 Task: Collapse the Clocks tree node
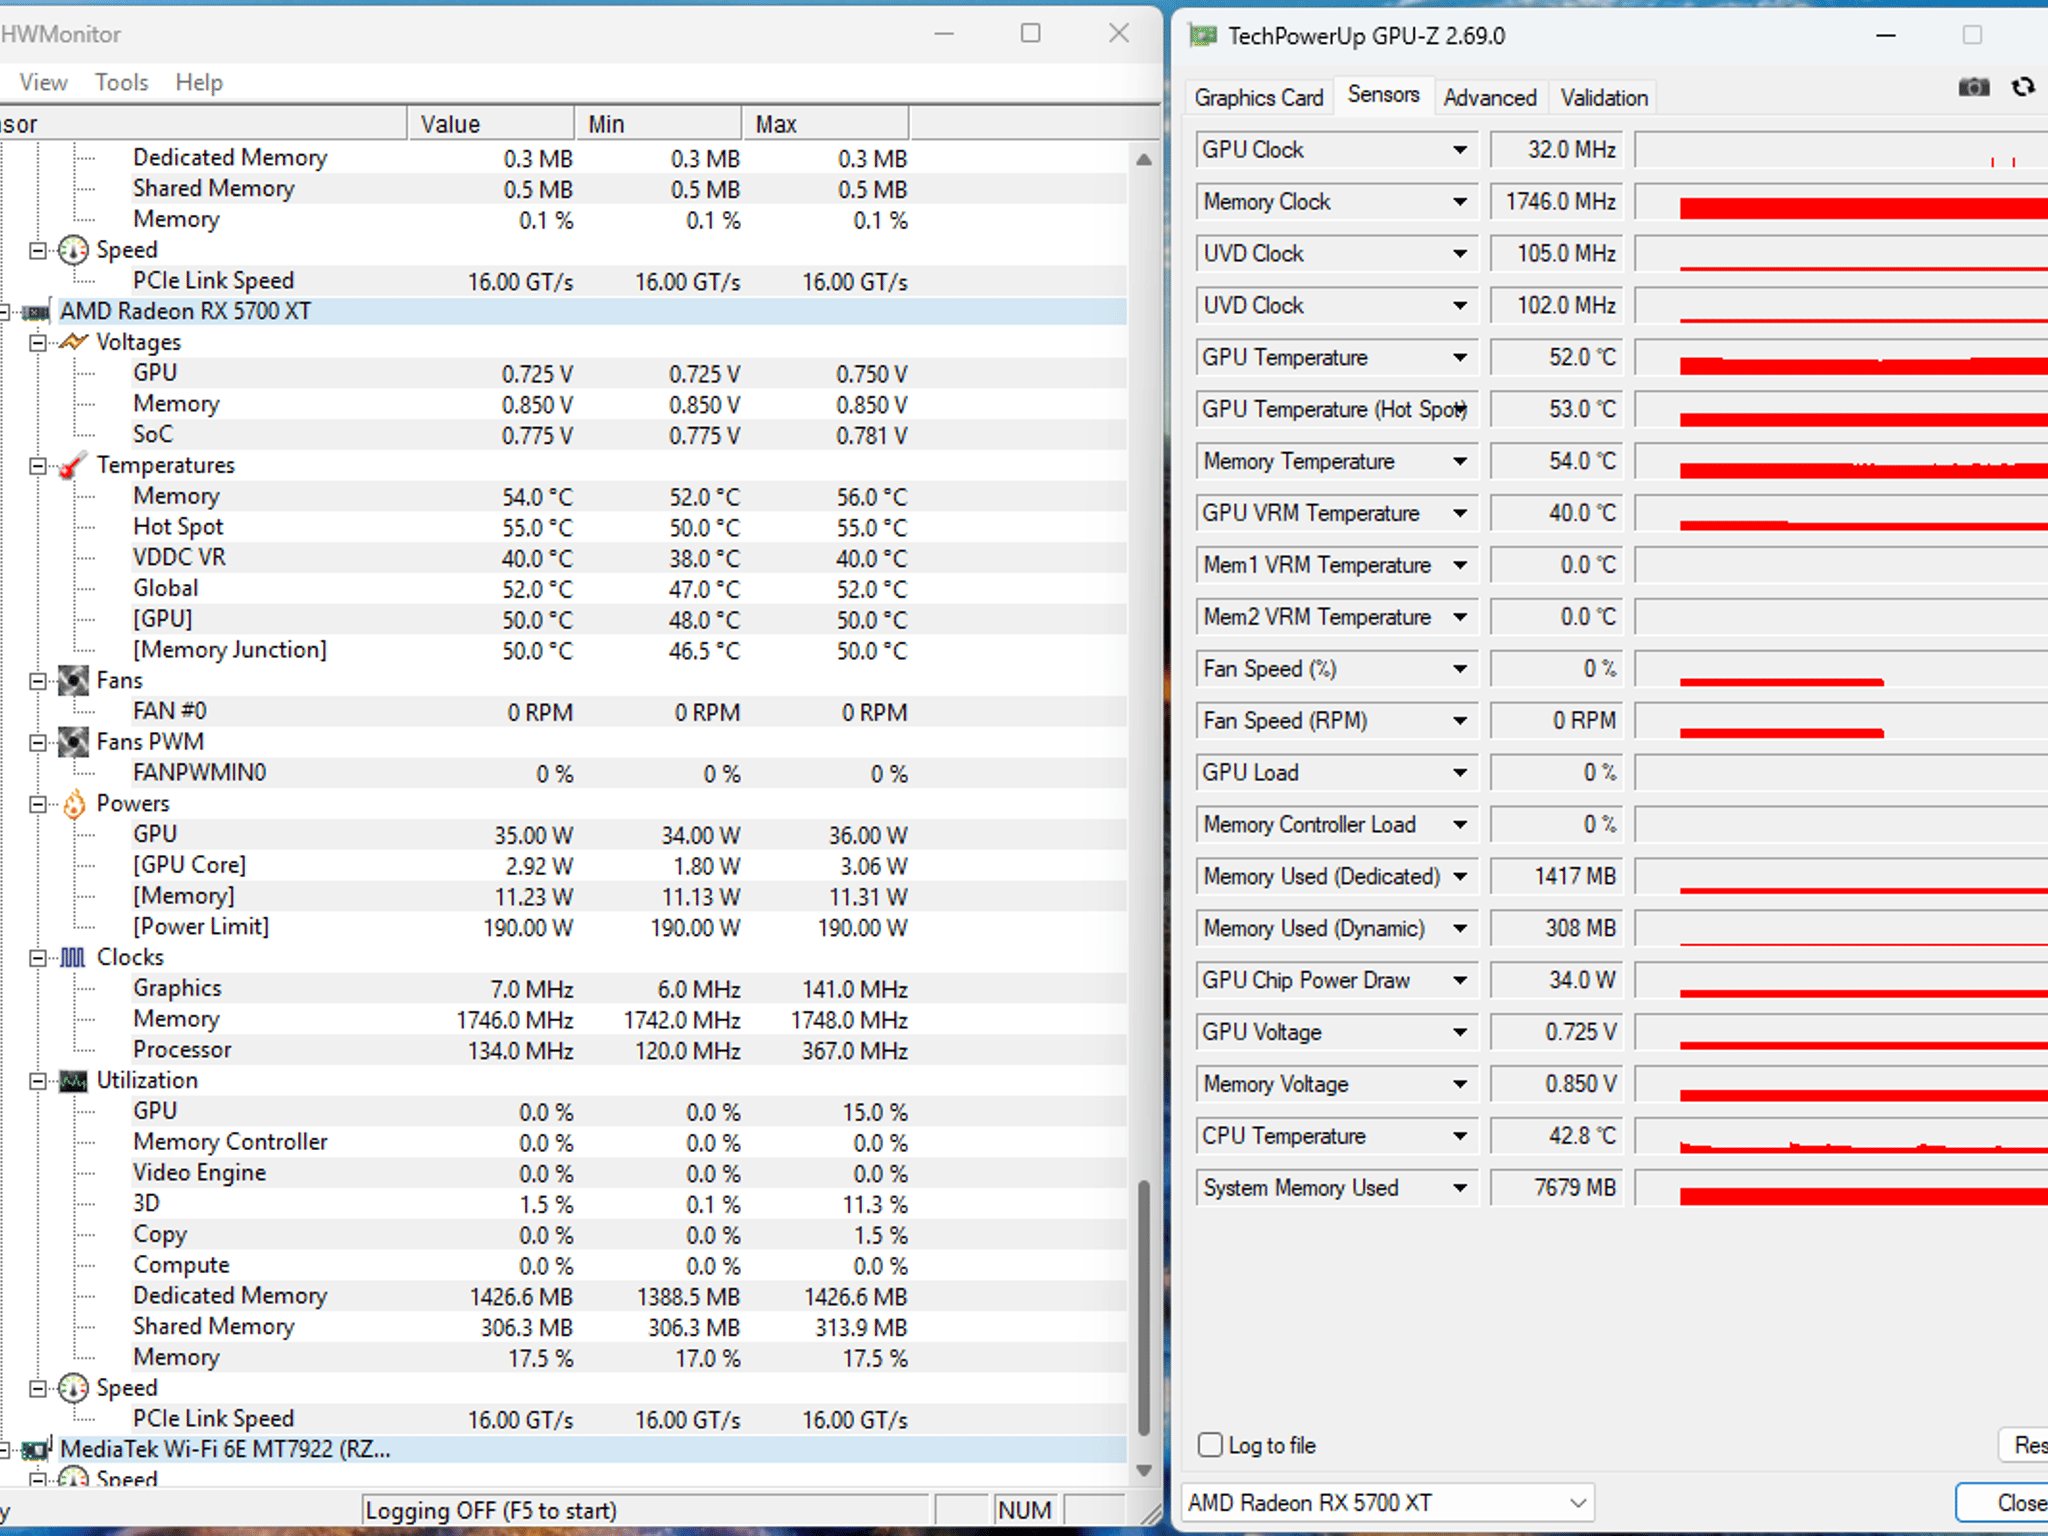(37, 958)
